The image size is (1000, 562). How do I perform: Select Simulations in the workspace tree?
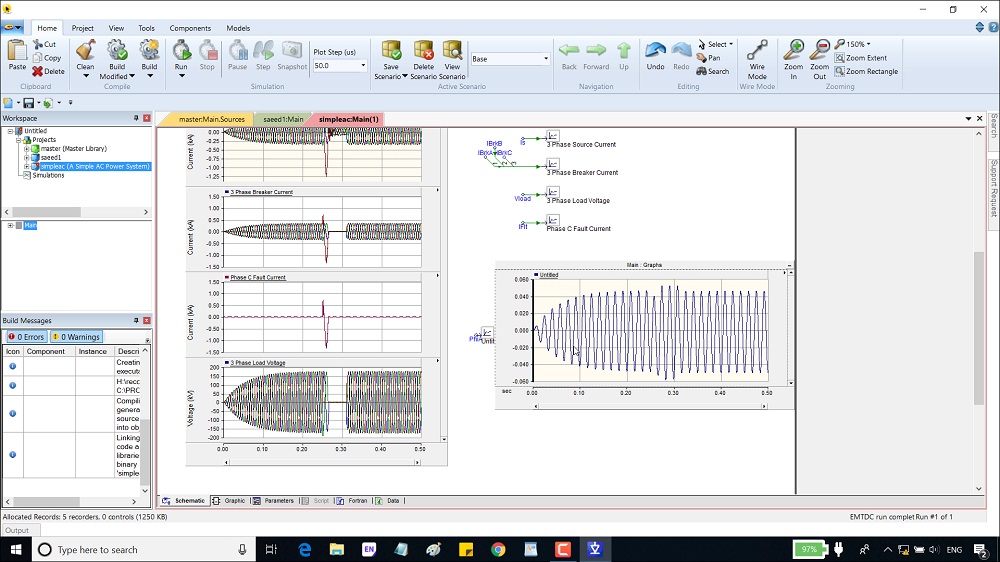(x=48, y=175)
